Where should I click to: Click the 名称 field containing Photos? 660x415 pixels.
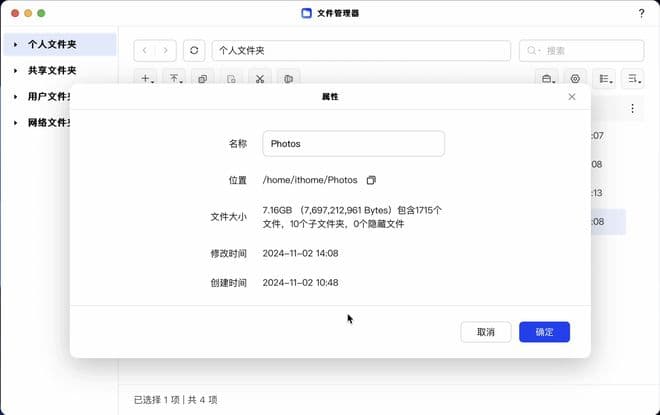tap(353, 144)
